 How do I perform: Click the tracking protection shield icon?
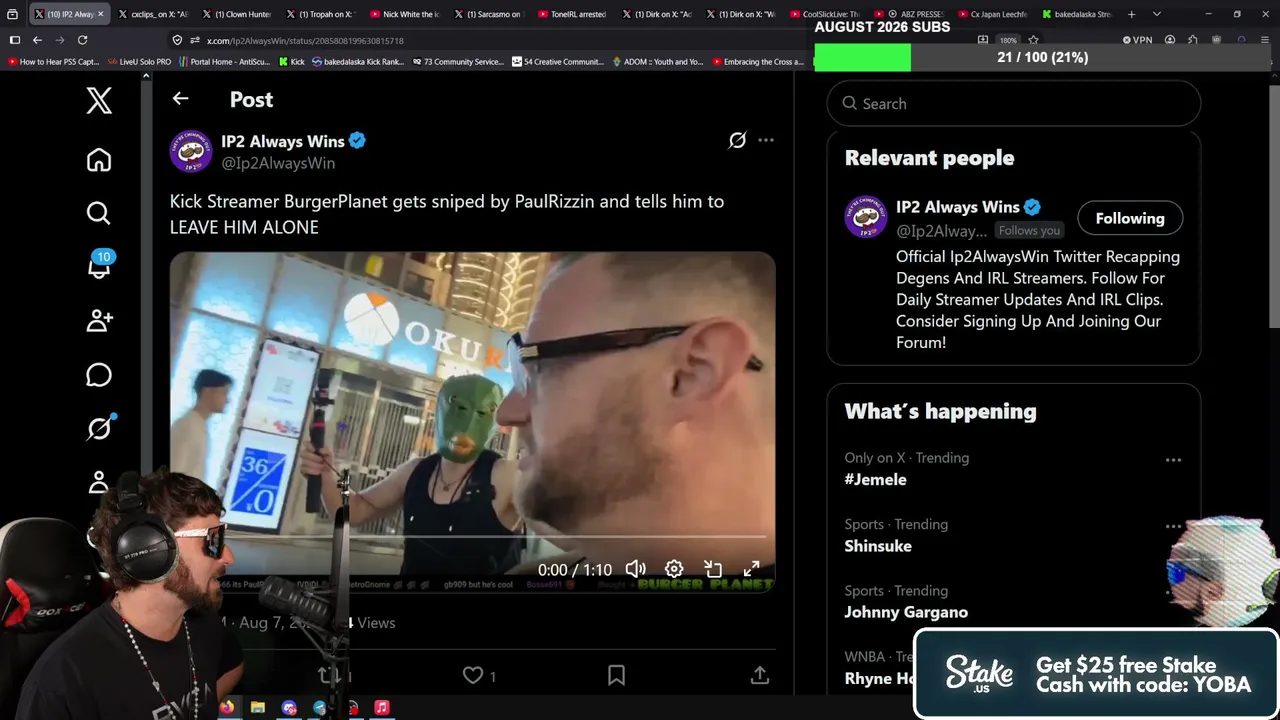click(177, 40)
